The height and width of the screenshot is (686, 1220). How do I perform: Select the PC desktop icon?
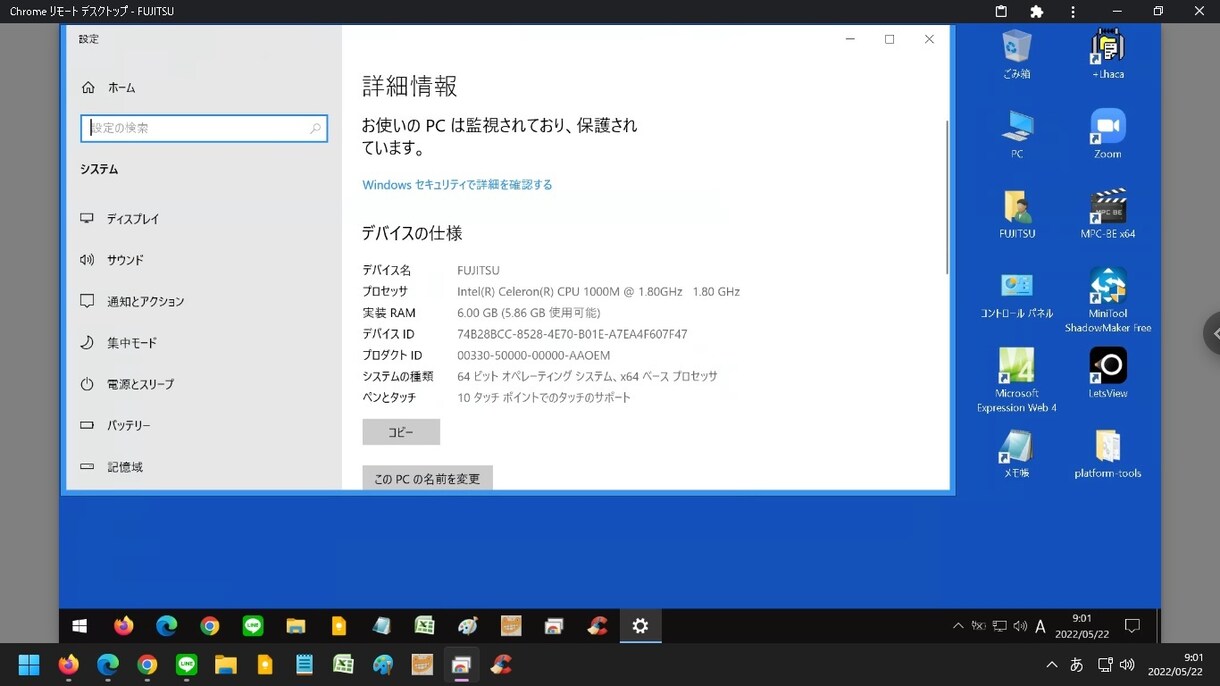(x=1017, y=134)
